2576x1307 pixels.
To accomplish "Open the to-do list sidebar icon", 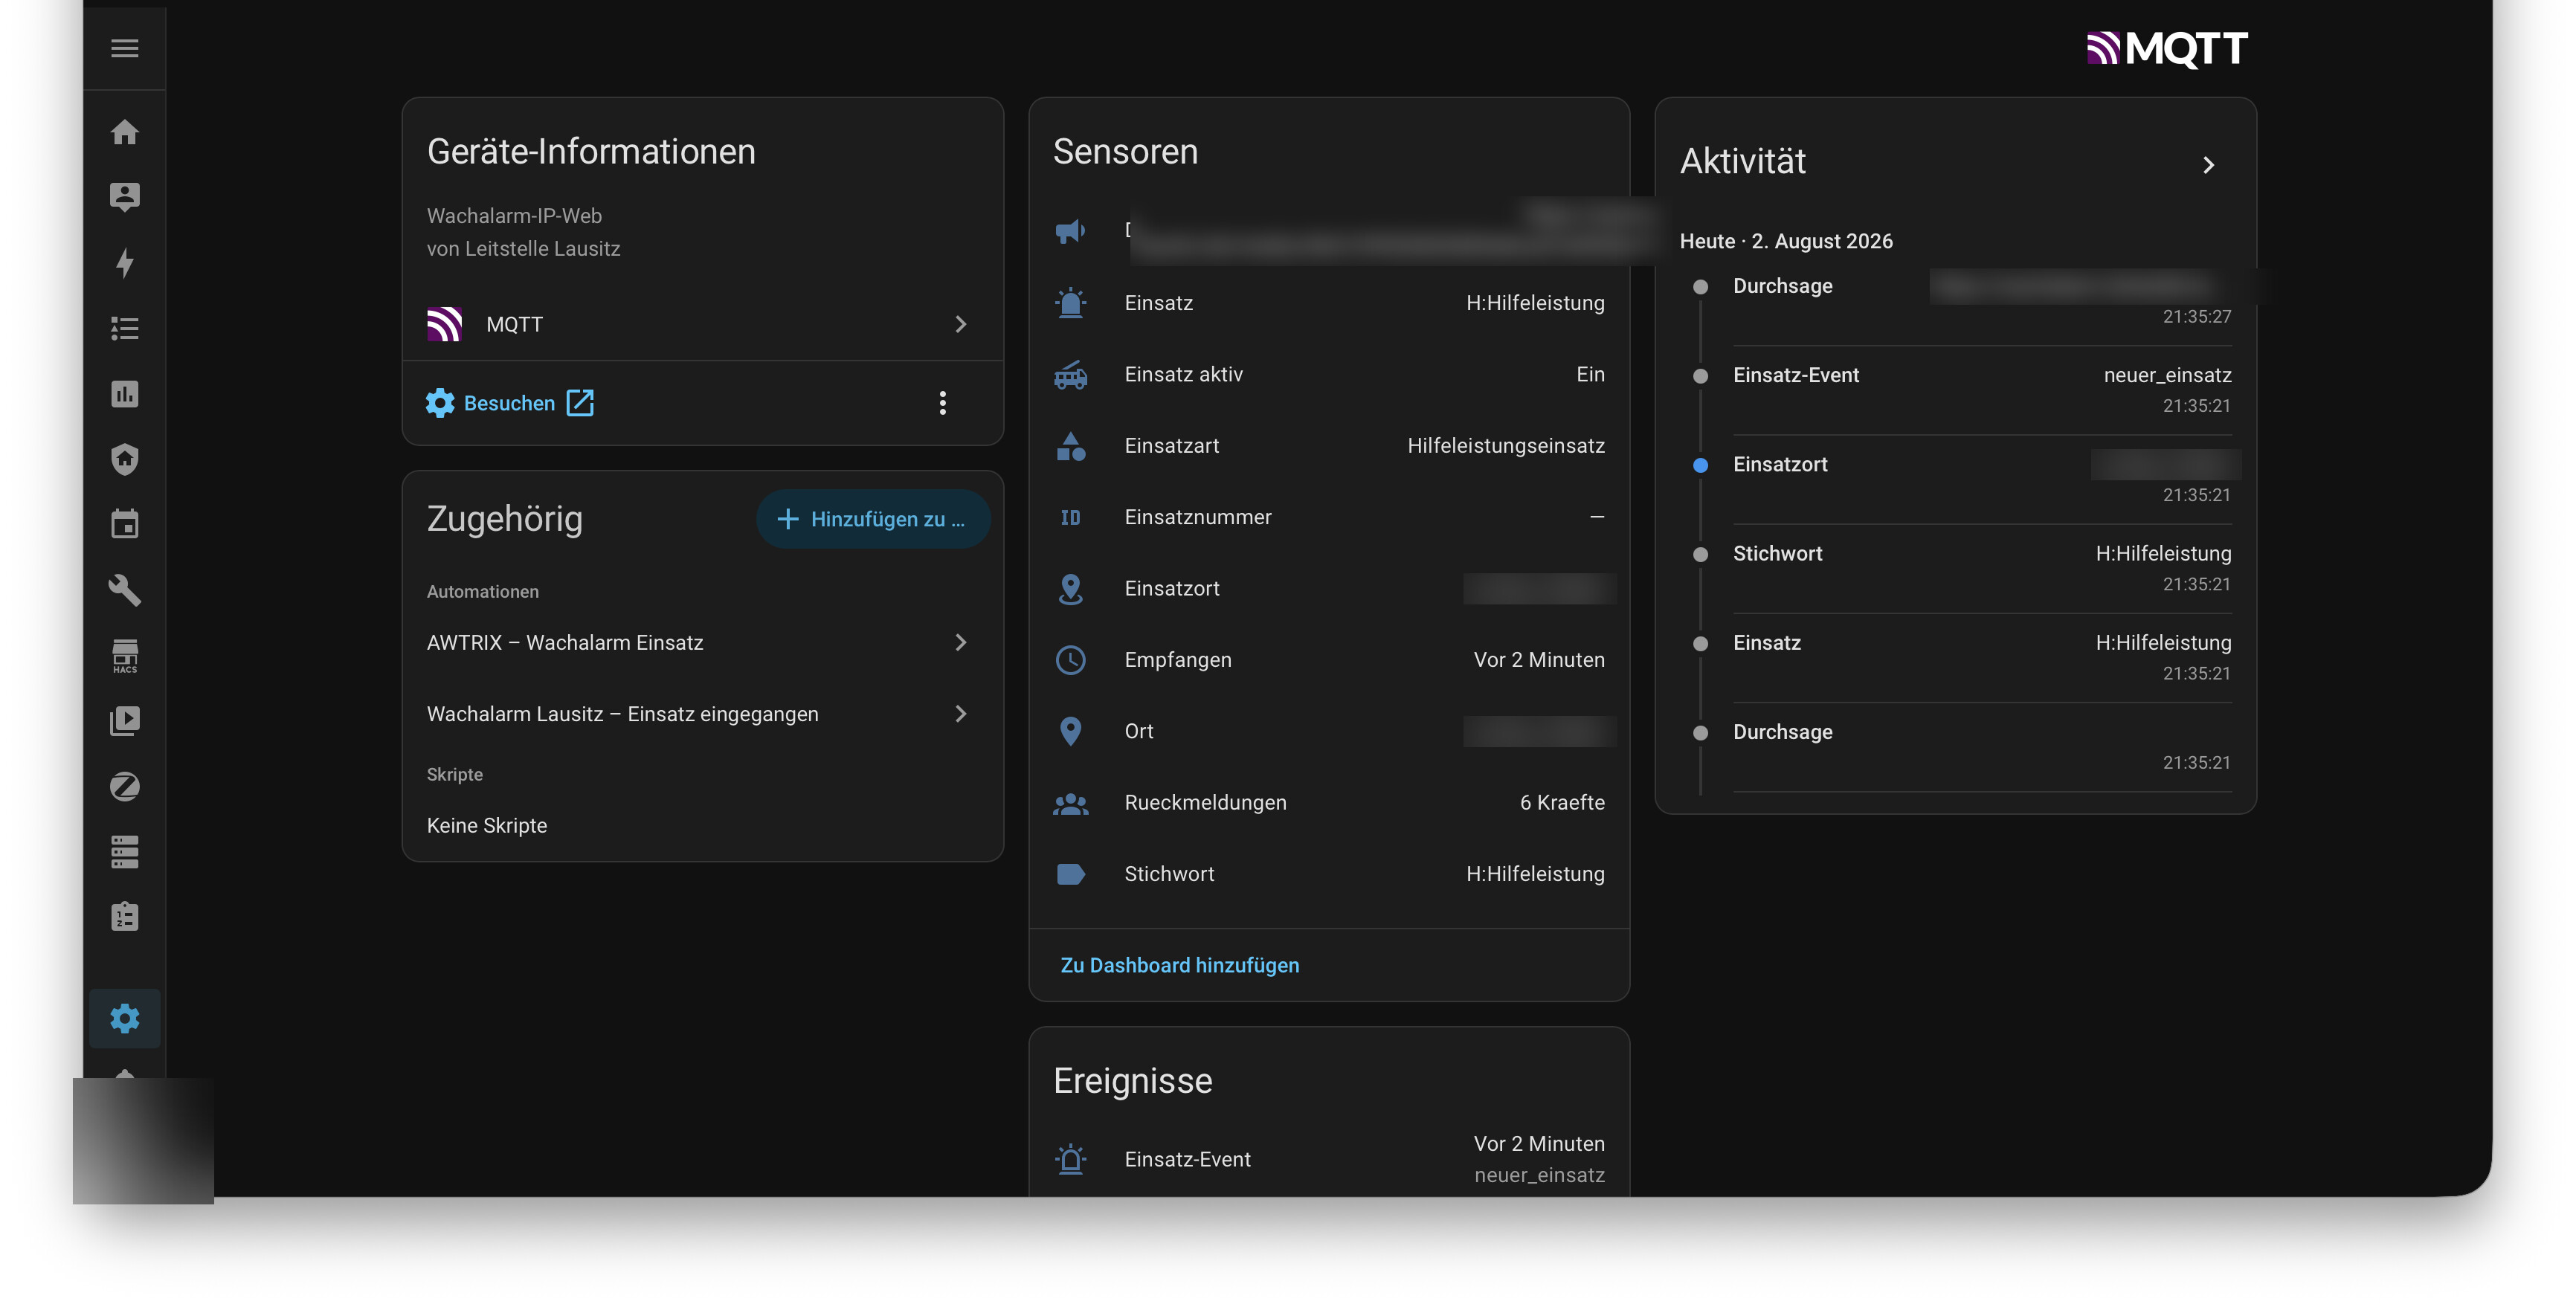I will (x=124, y=328).
